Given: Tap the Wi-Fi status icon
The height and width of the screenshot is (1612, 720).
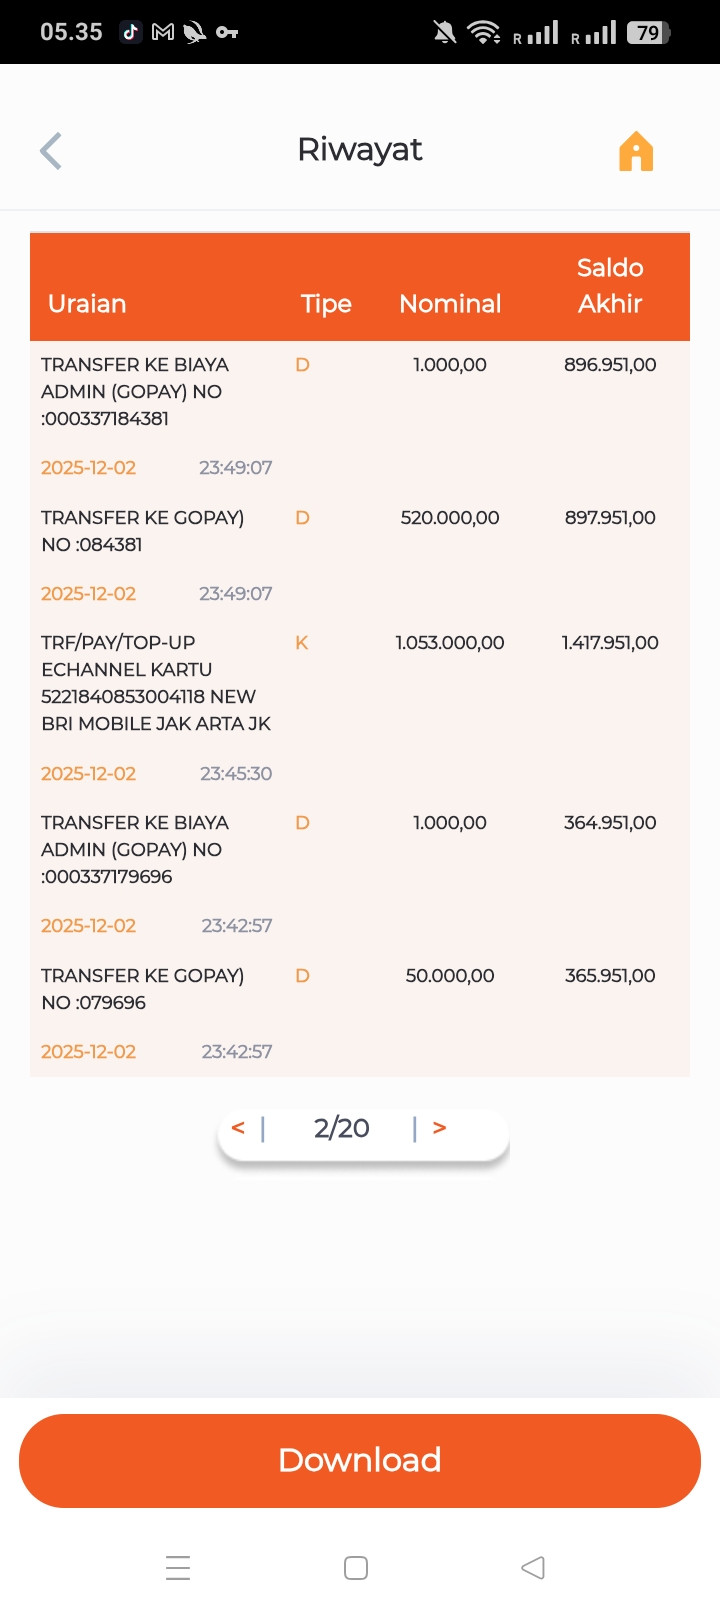Looking at the screenshot, I should (x=485, y=33).
